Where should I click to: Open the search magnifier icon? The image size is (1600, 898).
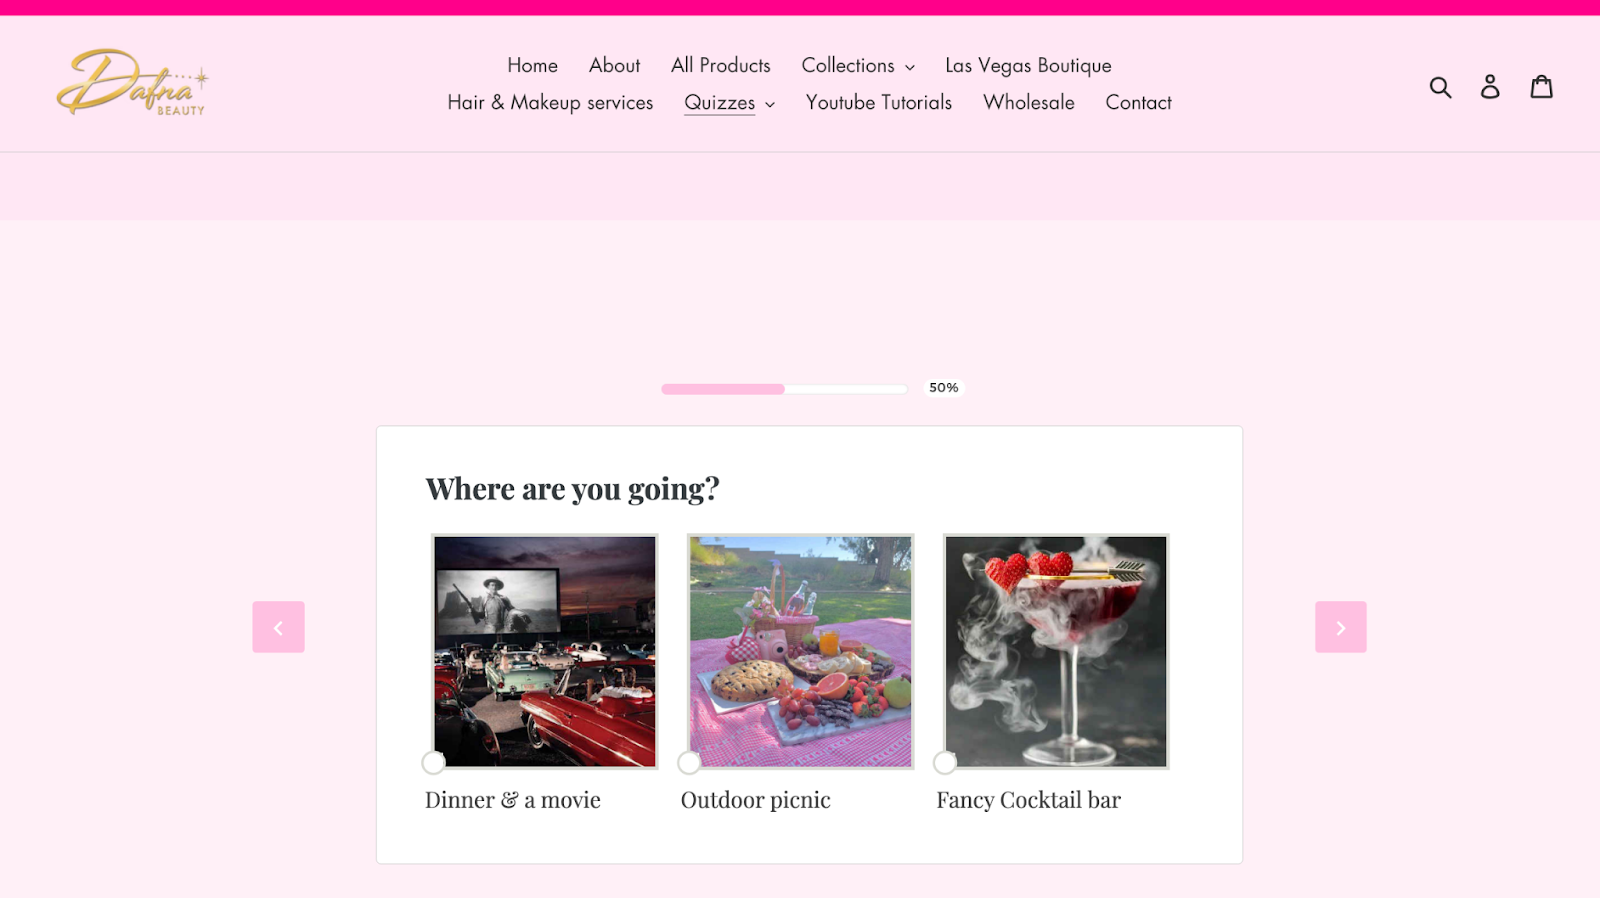1440,87
